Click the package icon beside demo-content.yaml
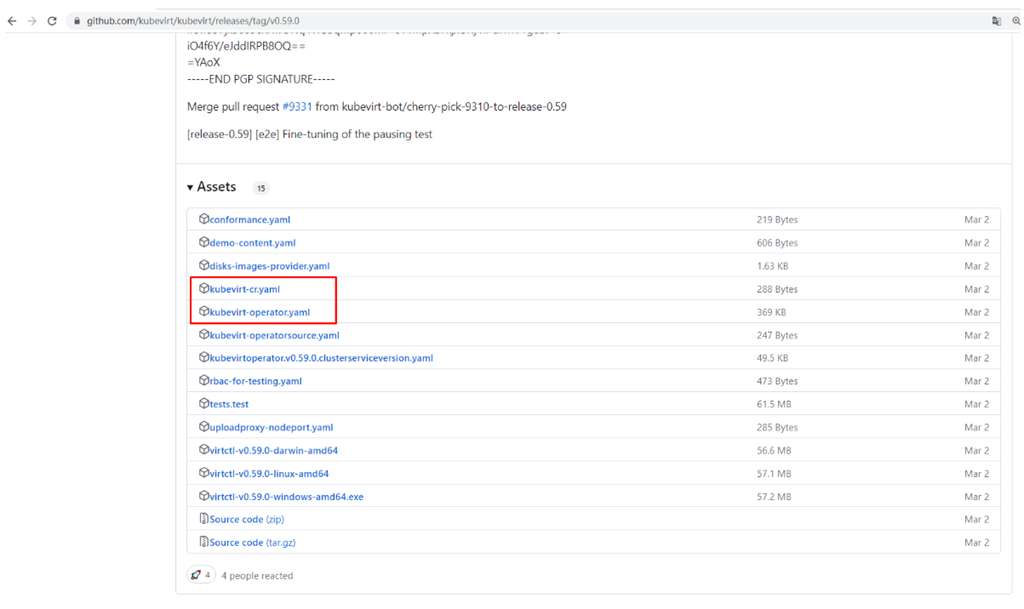The image size is (1024, 609). 204,242
